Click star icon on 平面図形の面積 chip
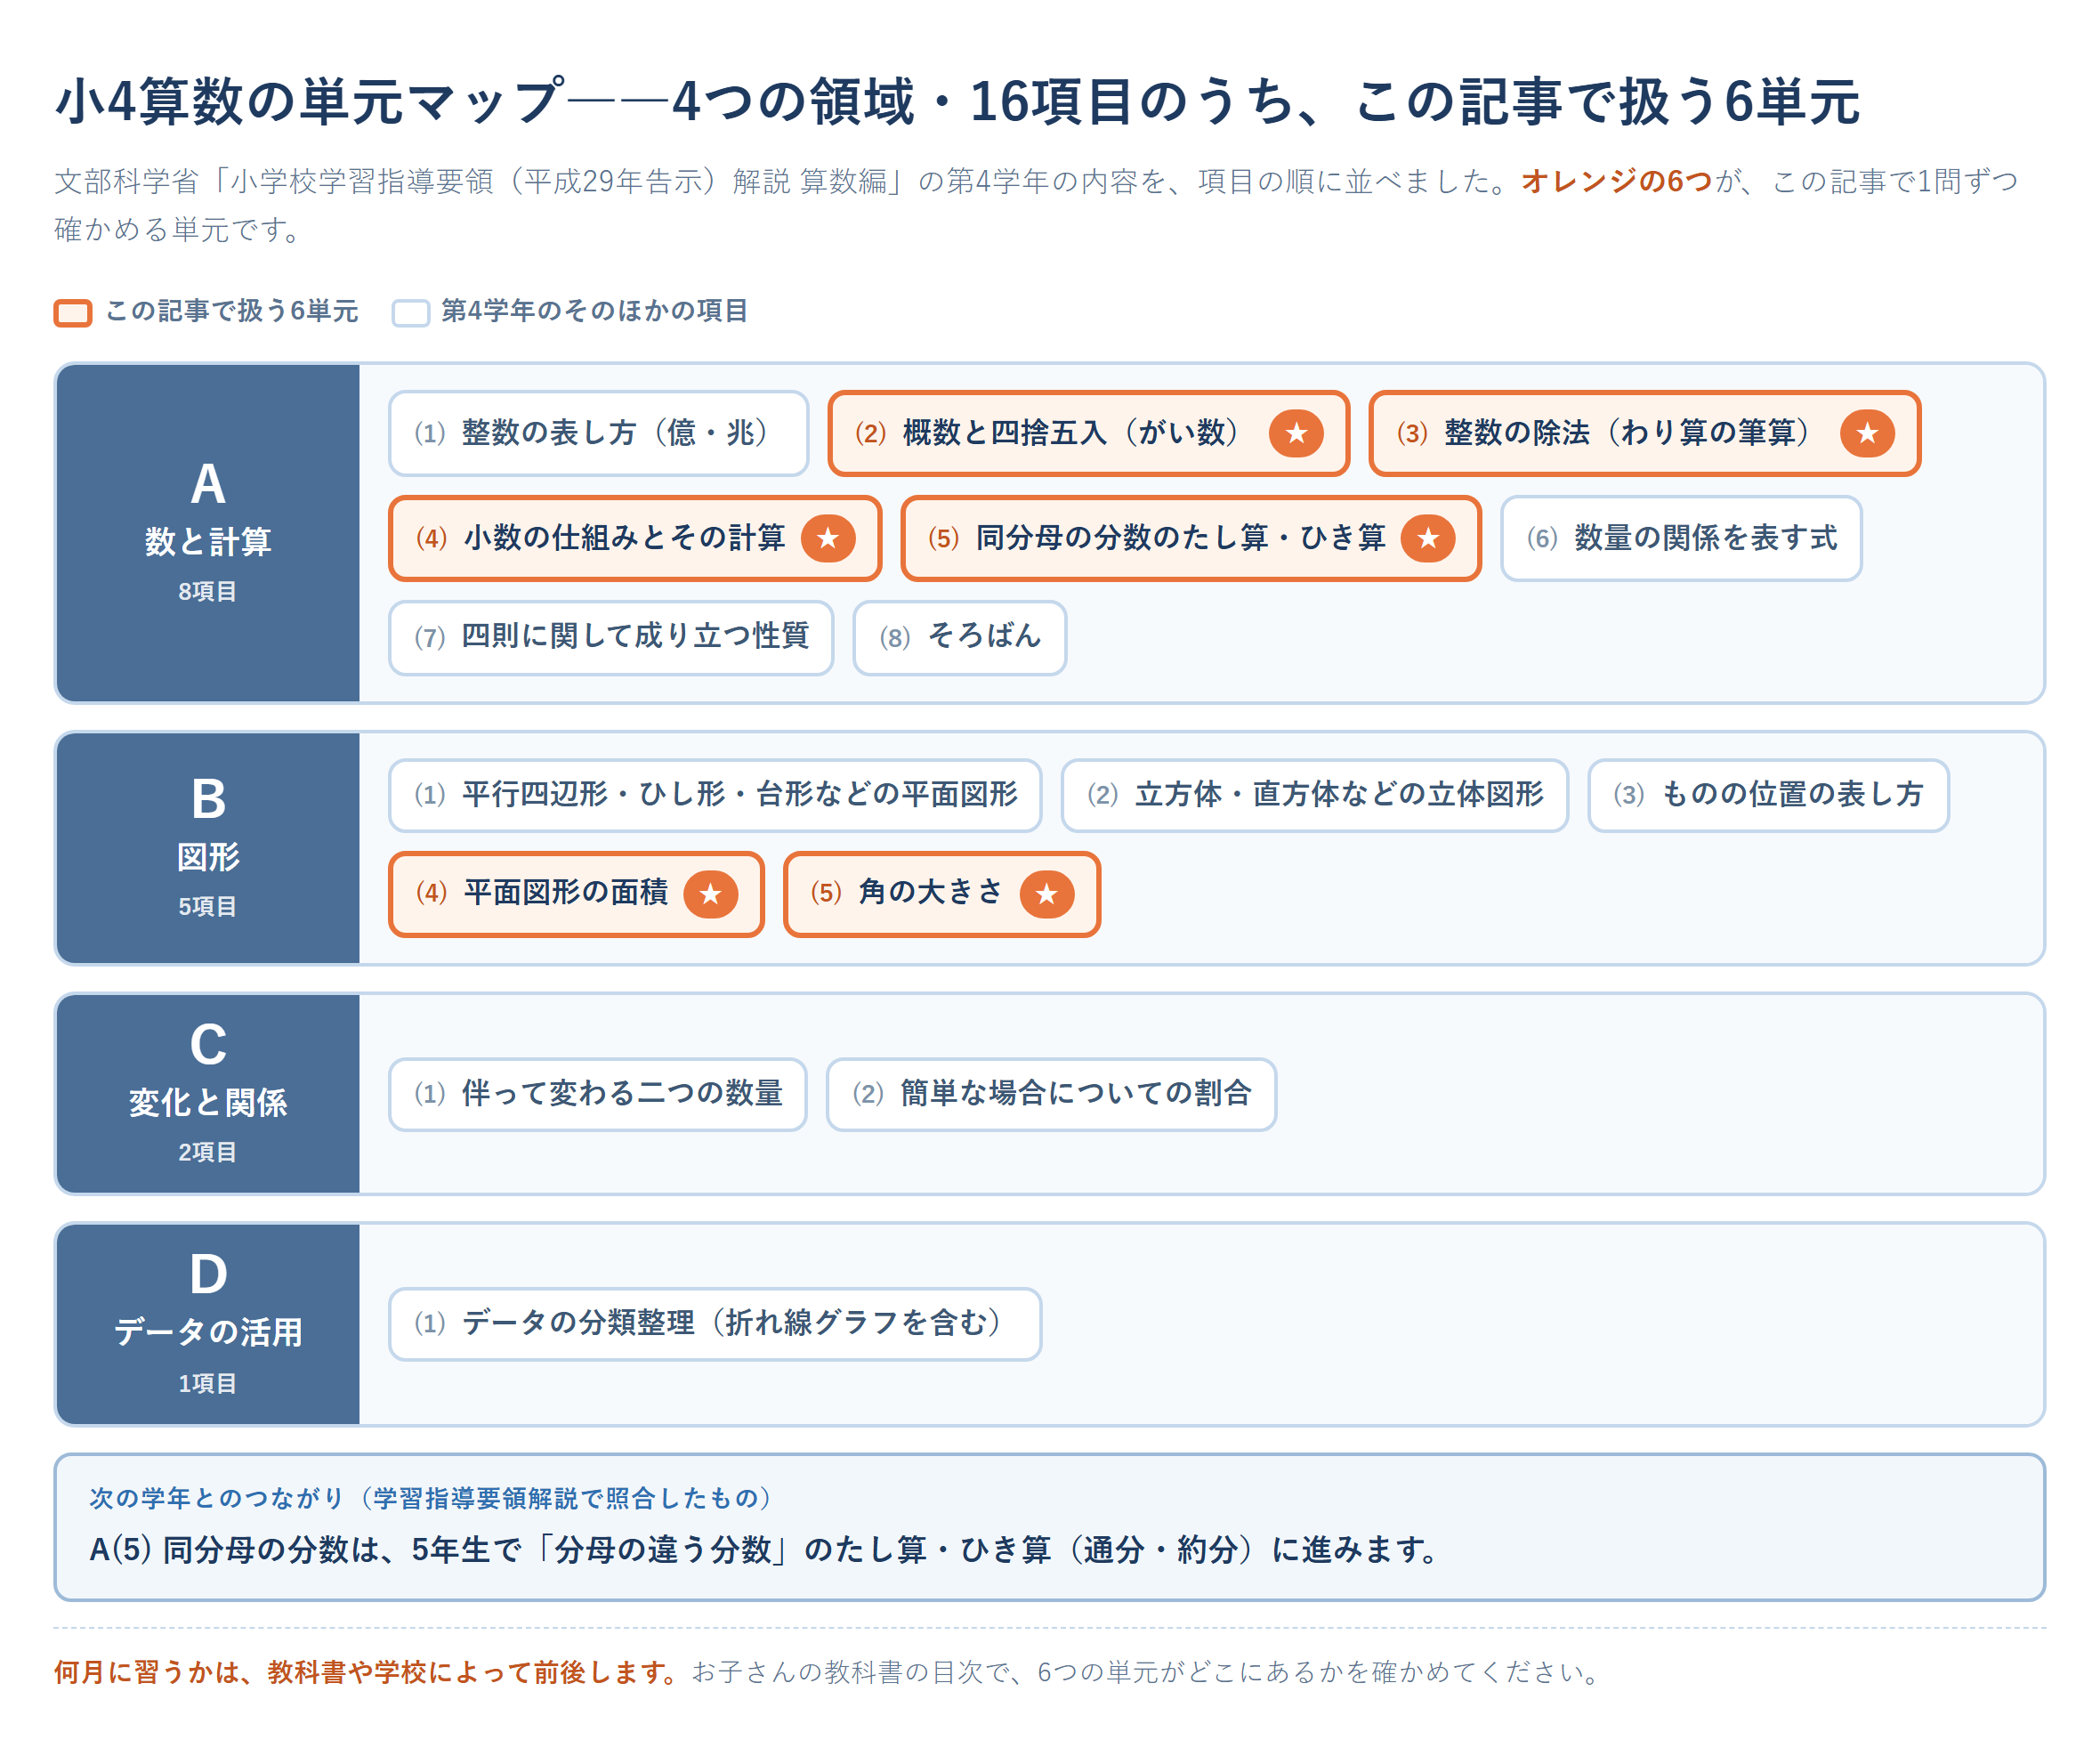2100x1748 pixels. 711,893
